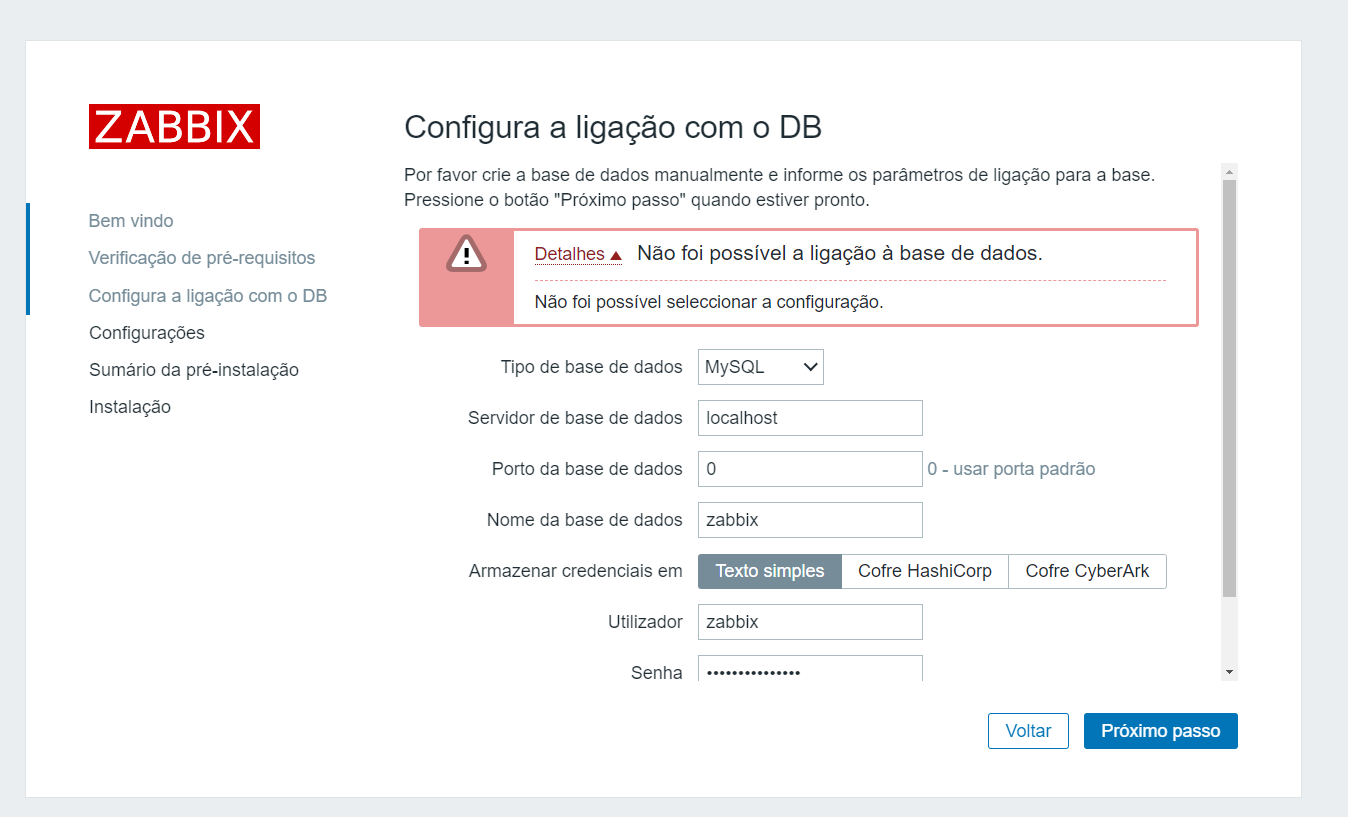This screenshot has height=817, width=1348.
Task: Click the Configura a ligação com o DB step
Action: click(208, 296)
